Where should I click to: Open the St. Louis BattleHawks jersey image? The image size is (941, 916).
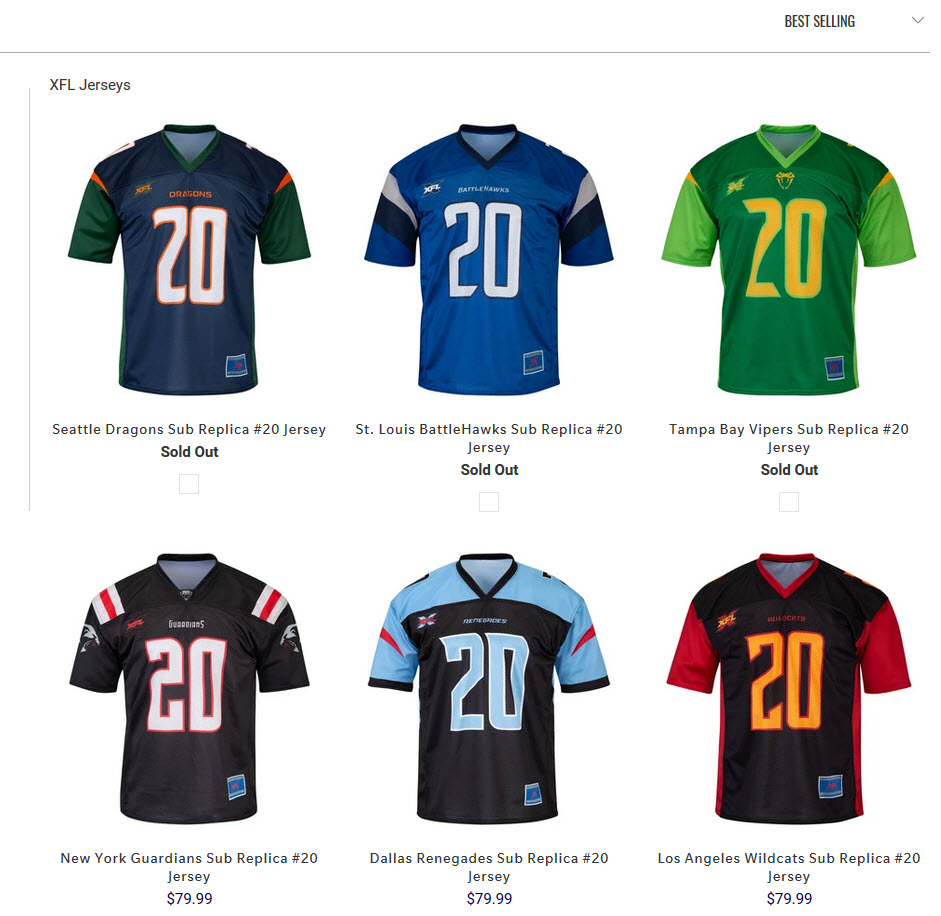click(489, 259)
